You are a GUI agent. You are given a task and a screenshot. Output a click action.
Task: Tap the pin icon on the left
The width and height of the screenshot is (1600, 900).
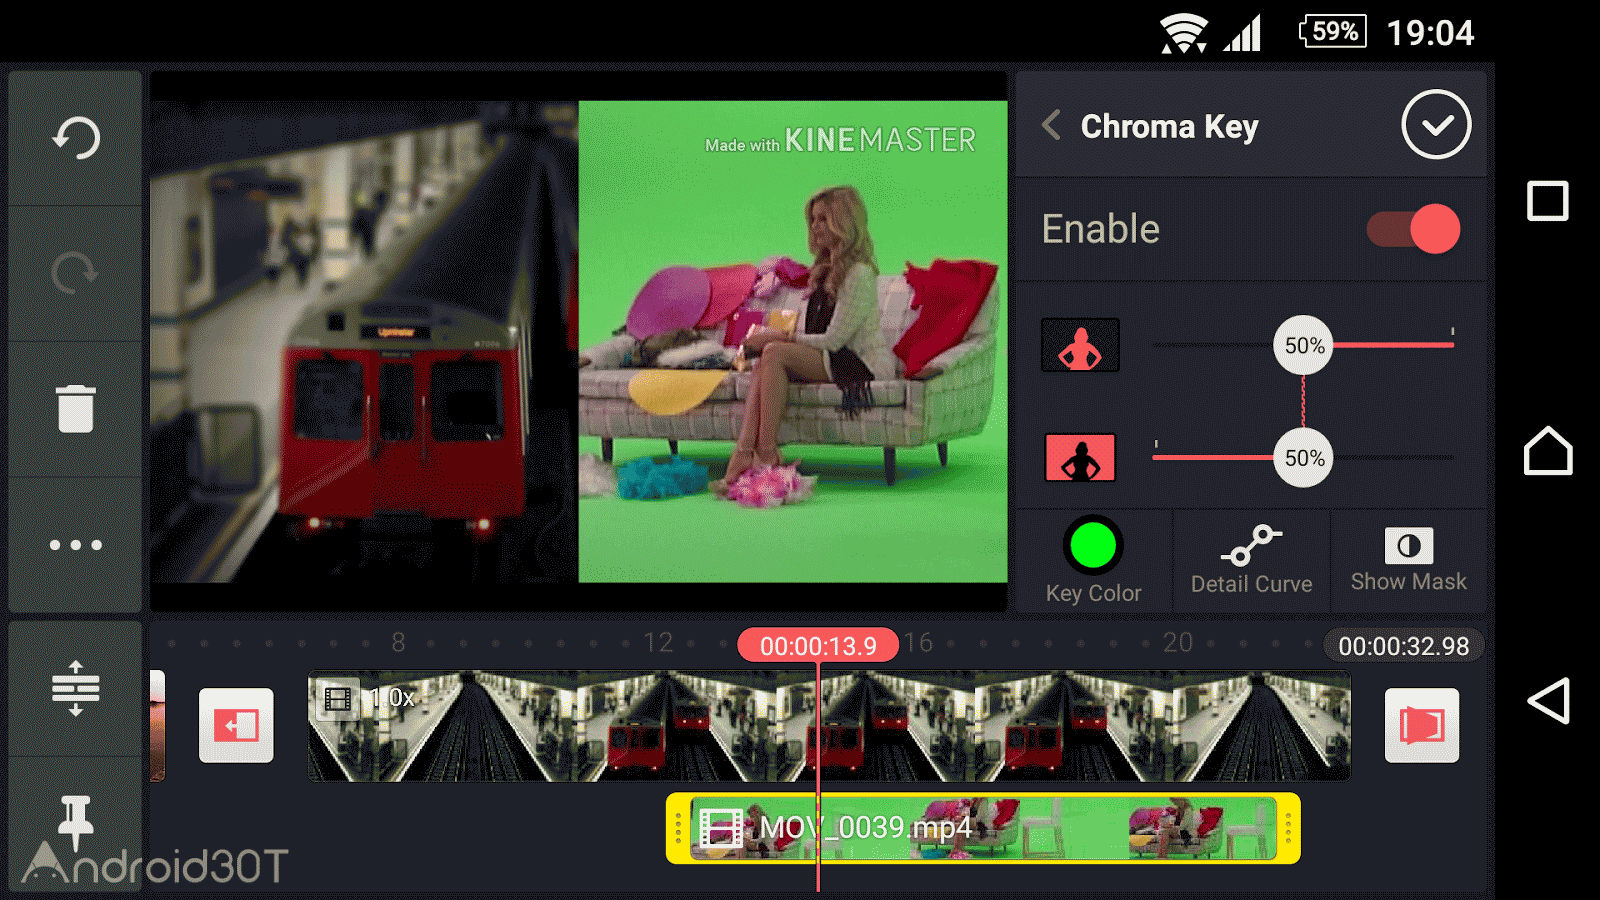tap(76, 822)
